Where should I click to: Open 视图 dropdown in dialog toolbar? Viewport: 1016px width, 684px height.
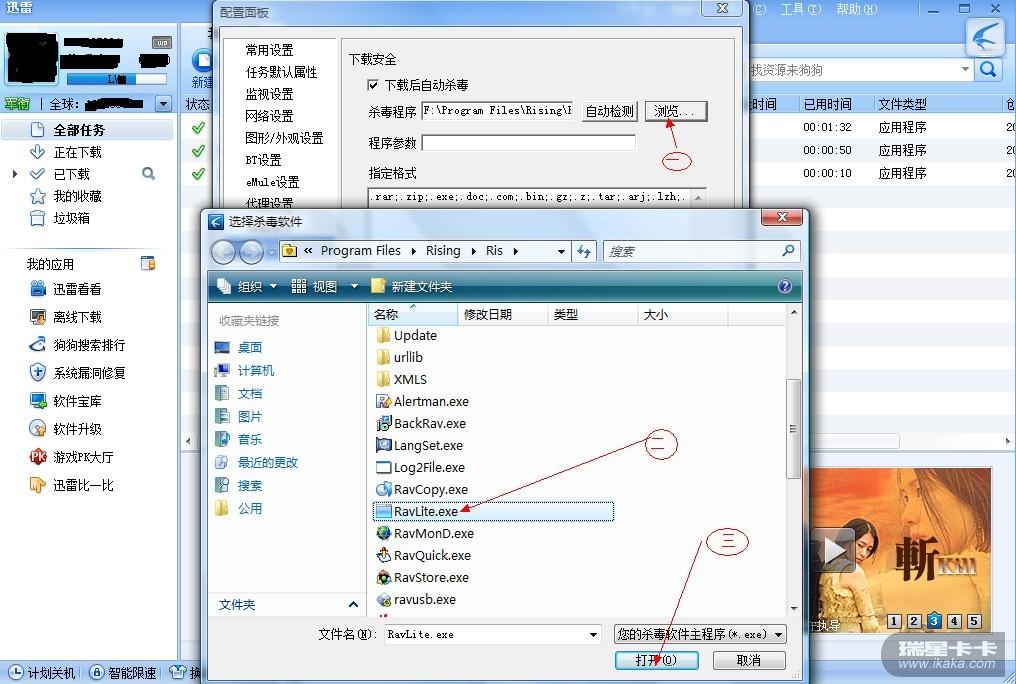[325, 286]
